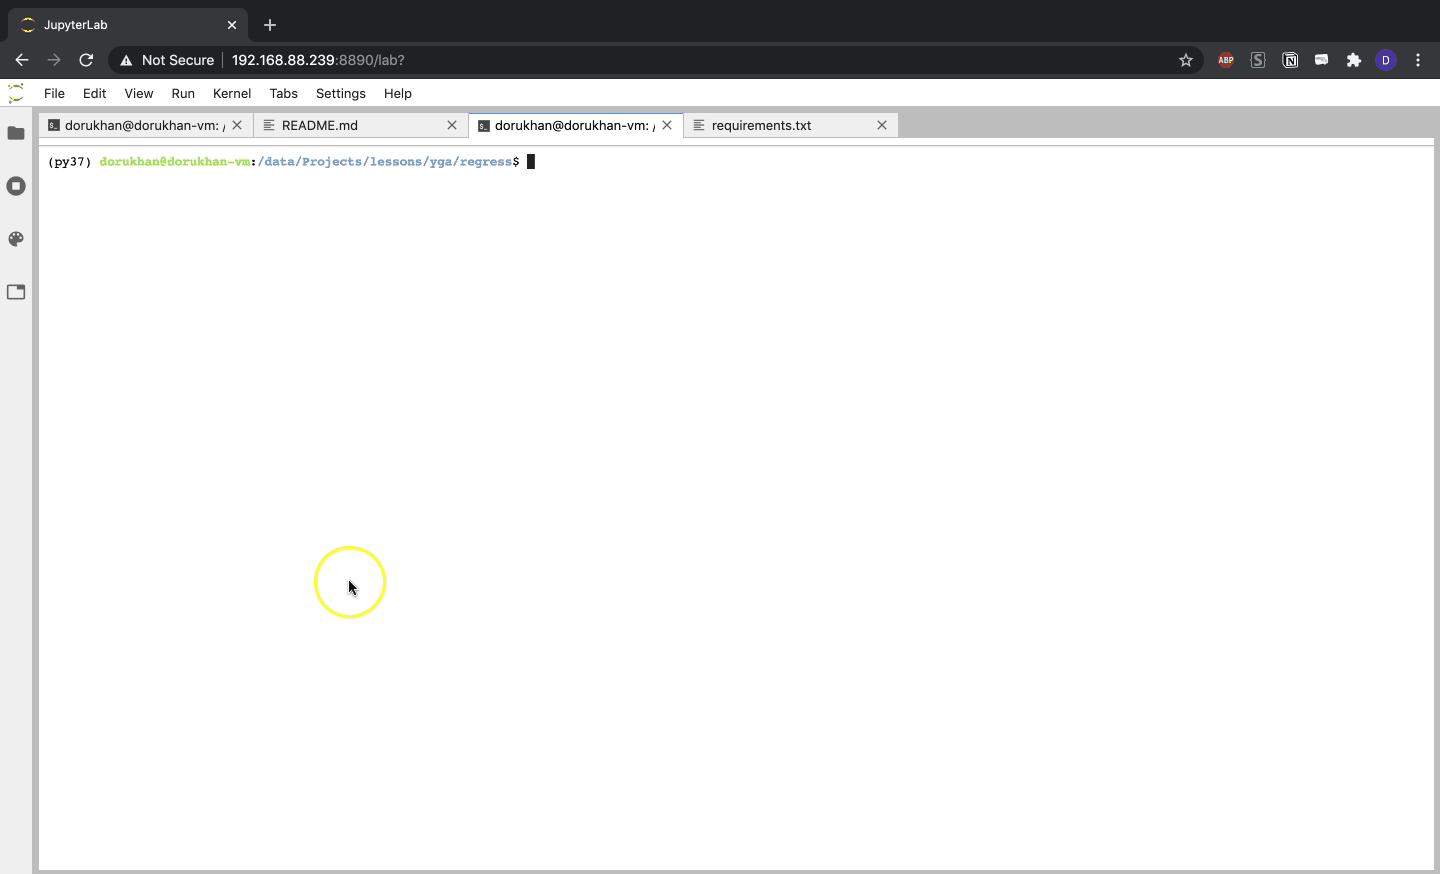Open the Kernel menu
1440x874 pixels.
coord(232,93)
